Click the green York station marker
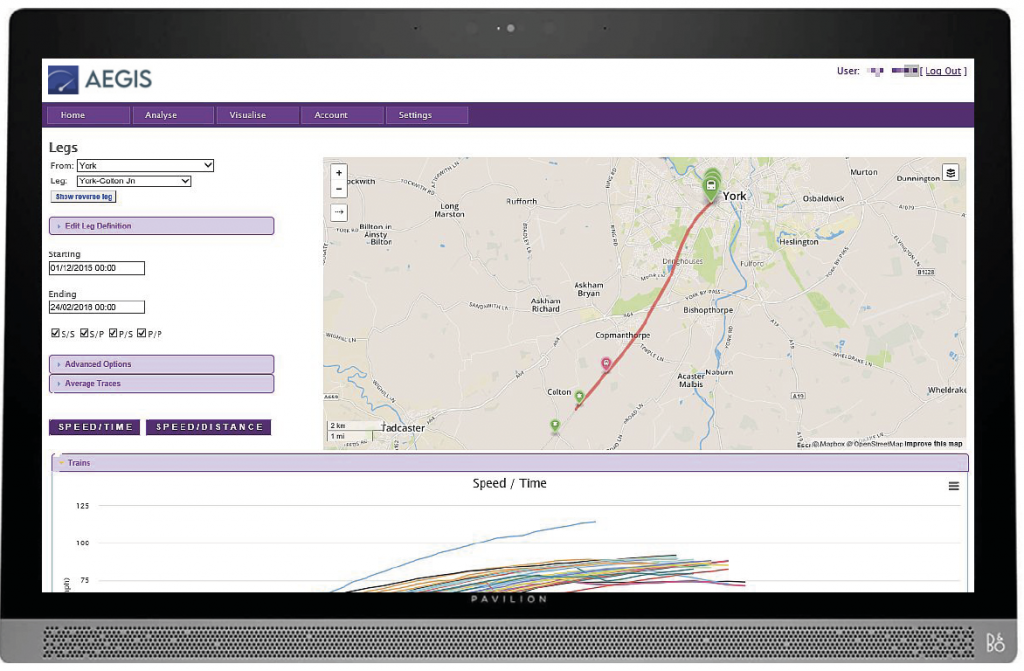Screen dimensions: 1024x671 tap(711, 186)
